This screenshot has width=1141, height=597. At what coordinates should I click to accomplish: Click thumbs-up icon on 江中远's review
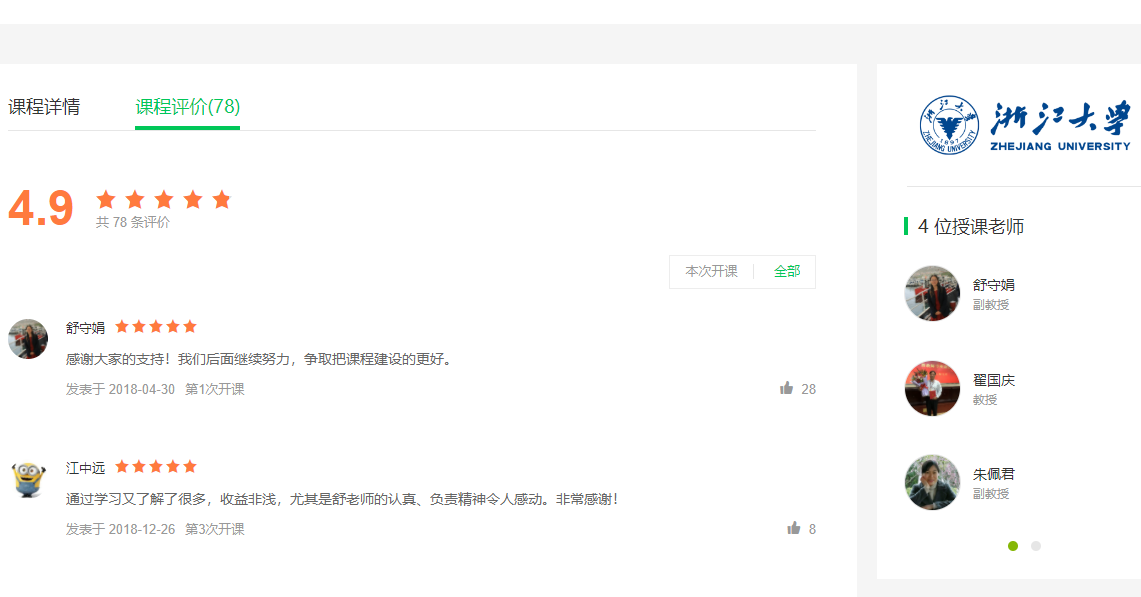(794, 528)
